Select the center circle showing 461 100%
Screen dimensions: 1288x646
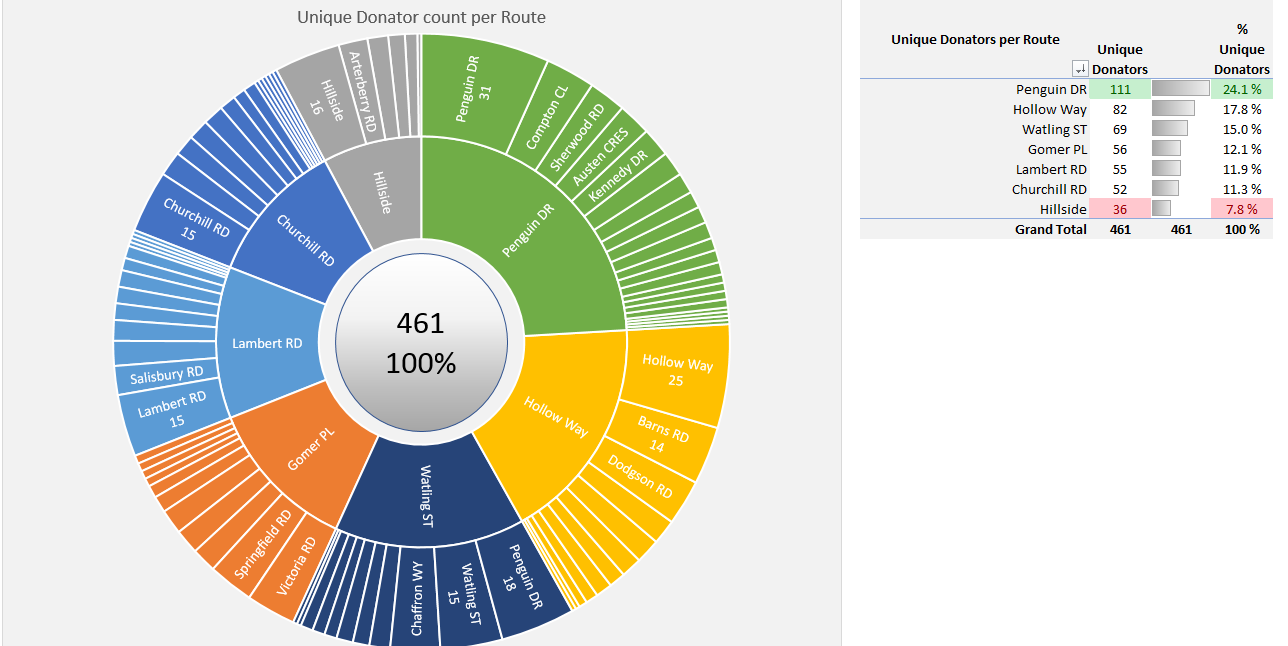click(421, 340)
